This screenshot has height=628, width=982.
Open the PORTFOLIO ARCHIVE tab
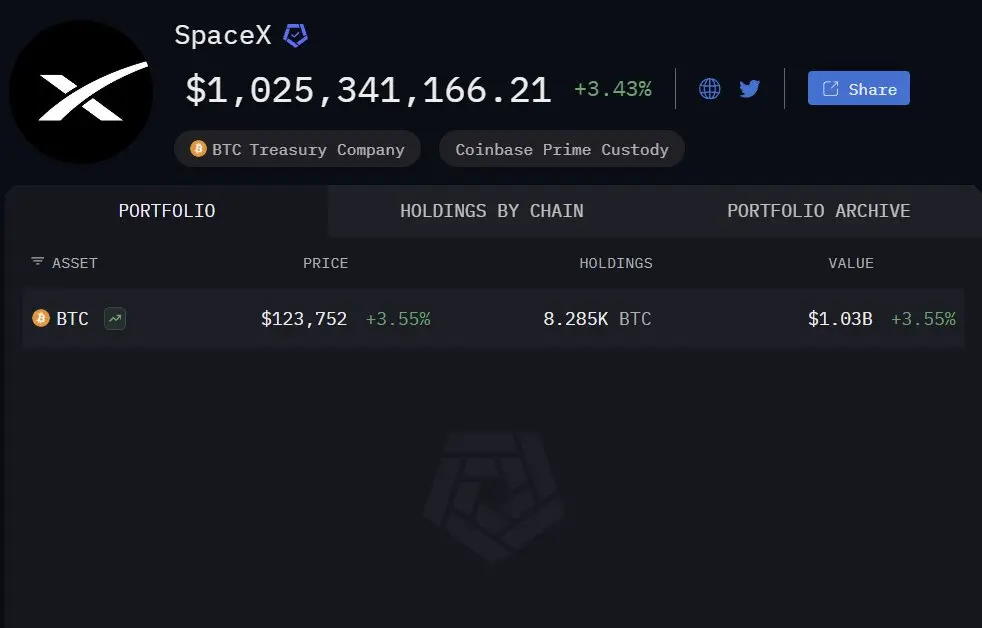tap(819, 211)
